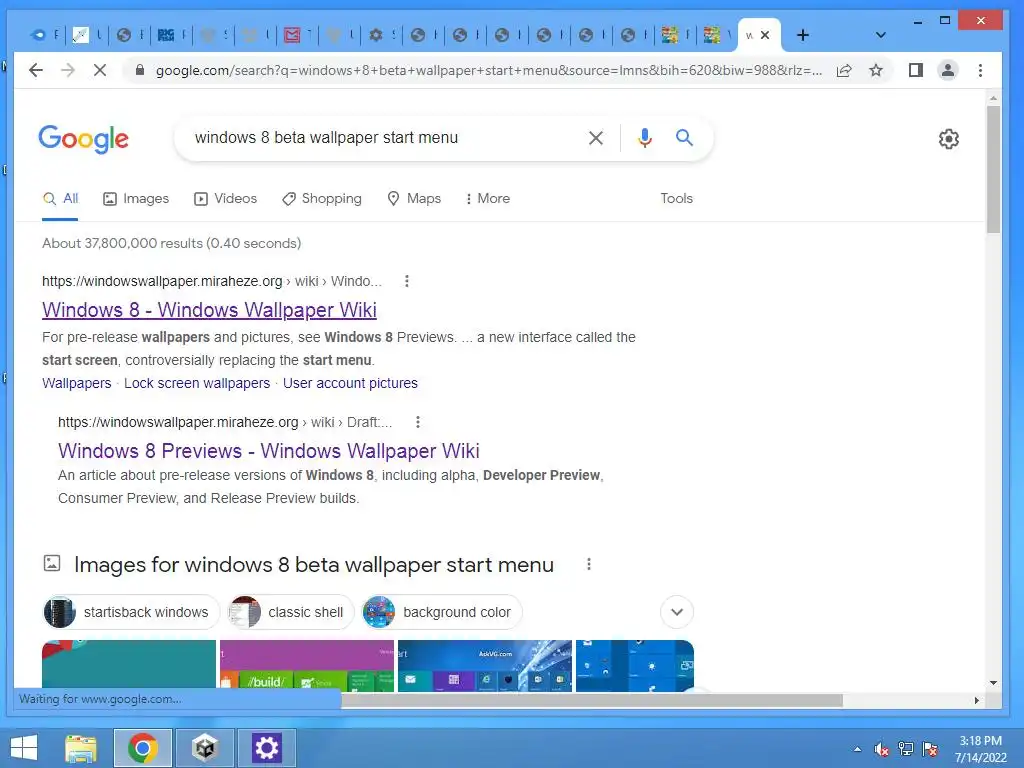Go back to the previous page
This screenshot has width=1024, height=768.
tap(36, 70)
